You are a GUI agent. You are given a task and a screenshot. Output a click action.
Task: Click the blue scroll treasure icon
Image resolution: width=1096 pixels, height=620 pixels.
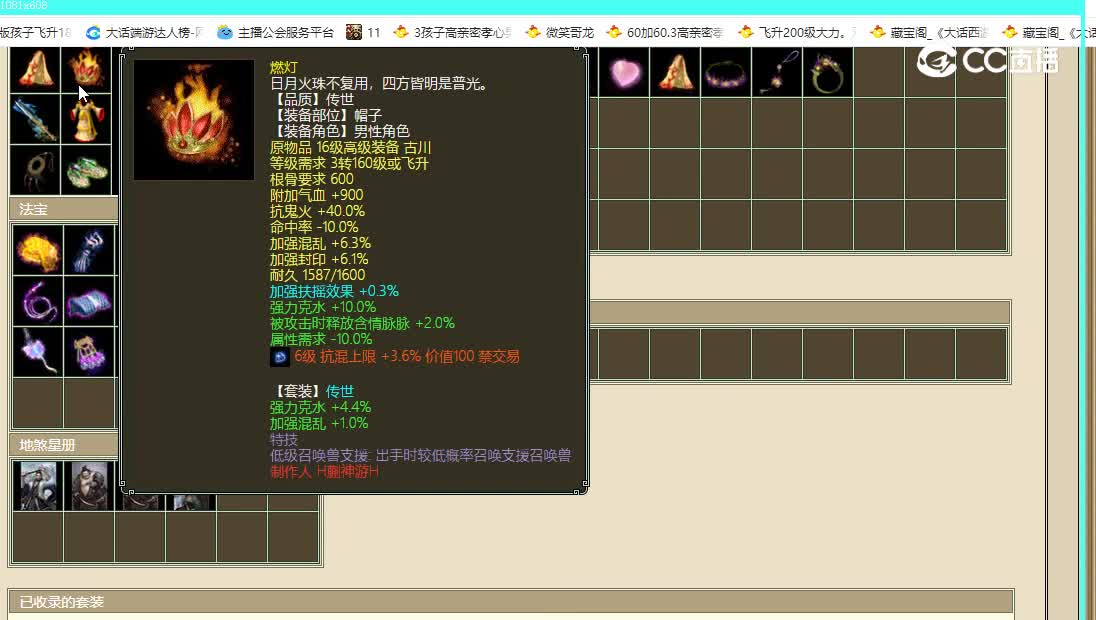tap(89, 301)
